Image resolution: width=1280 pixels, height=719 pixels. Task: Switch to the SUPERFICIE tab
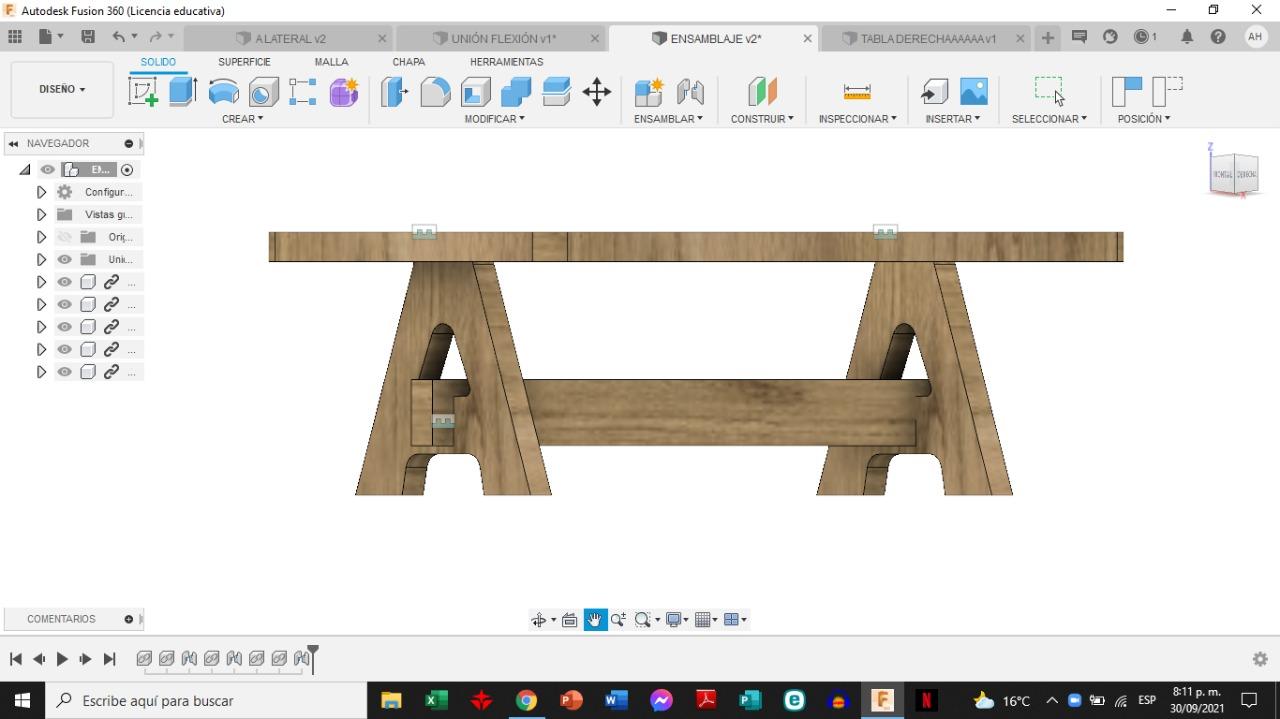pos(244,62)
